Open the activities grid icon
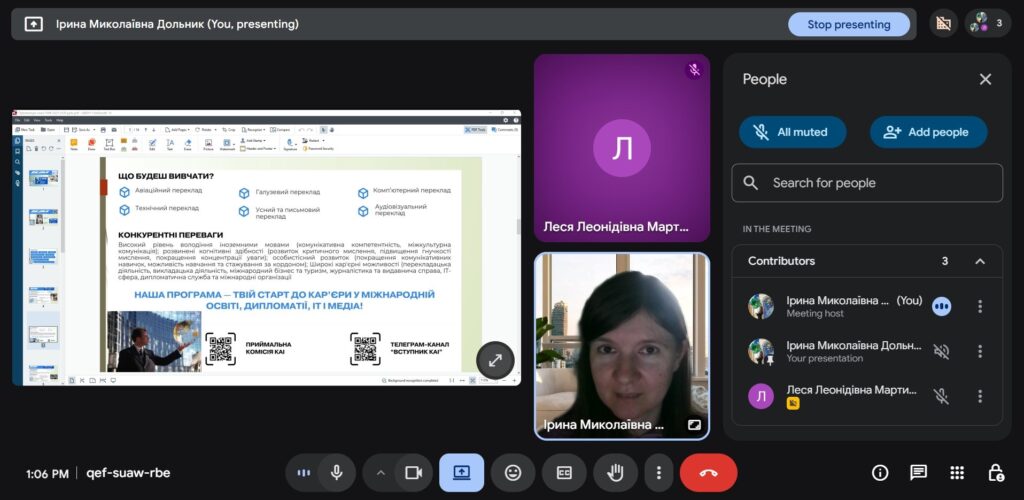 pyautogui.click(x=957, y=473)
